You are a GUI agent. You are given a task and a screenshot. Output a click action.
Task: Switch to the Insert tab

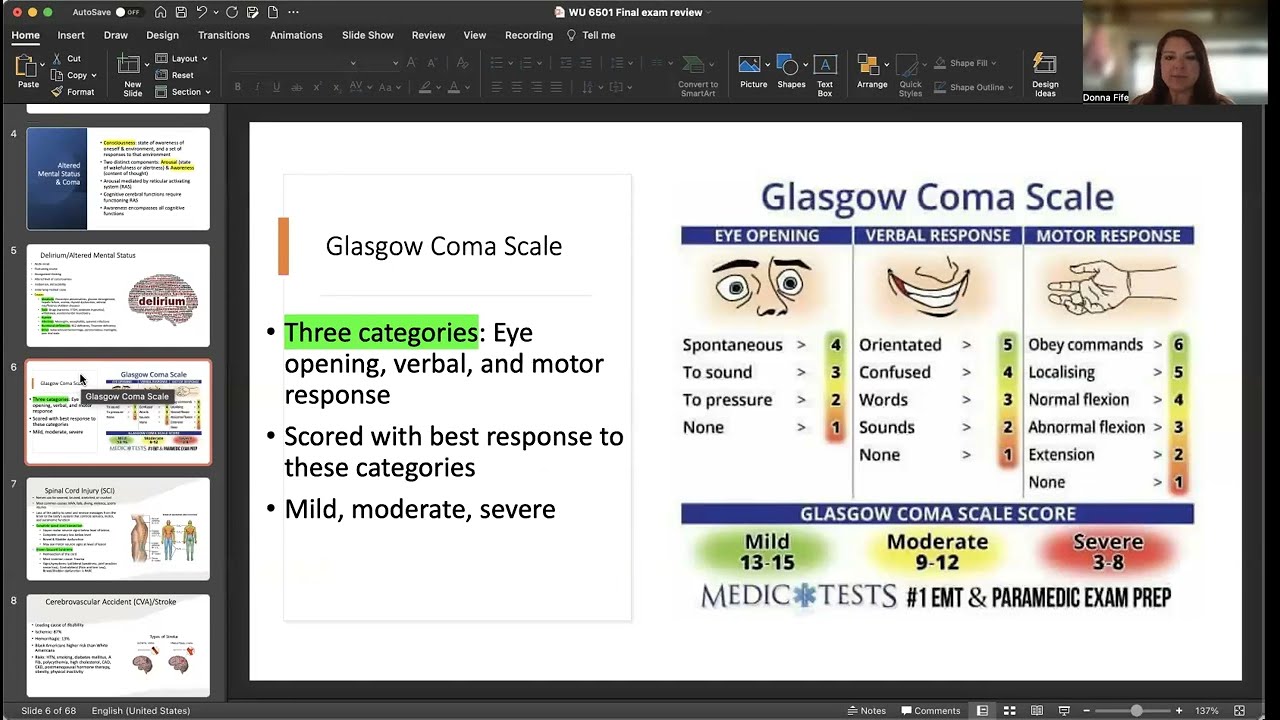tap(71, 35)
